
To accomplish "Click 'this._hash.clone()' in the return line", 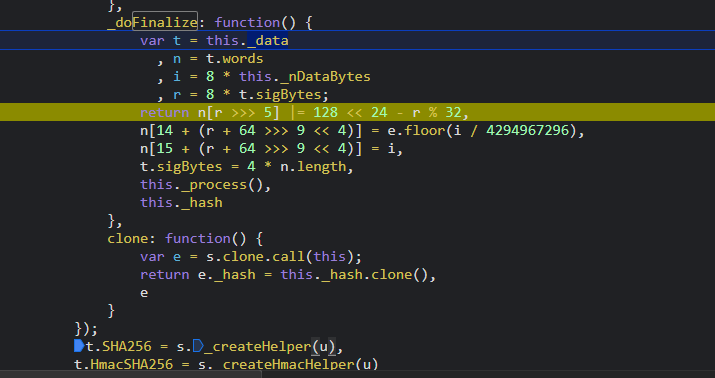I will click(354, 274).
